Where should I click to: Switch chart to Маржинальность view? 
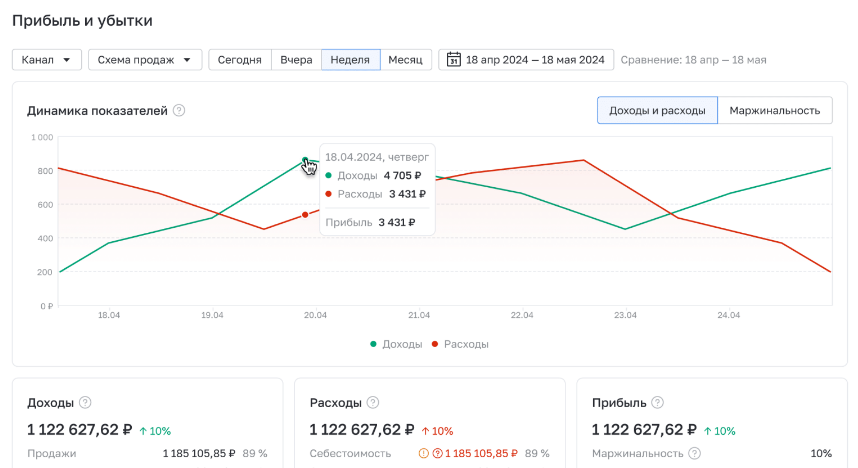[x=775, y=110]
